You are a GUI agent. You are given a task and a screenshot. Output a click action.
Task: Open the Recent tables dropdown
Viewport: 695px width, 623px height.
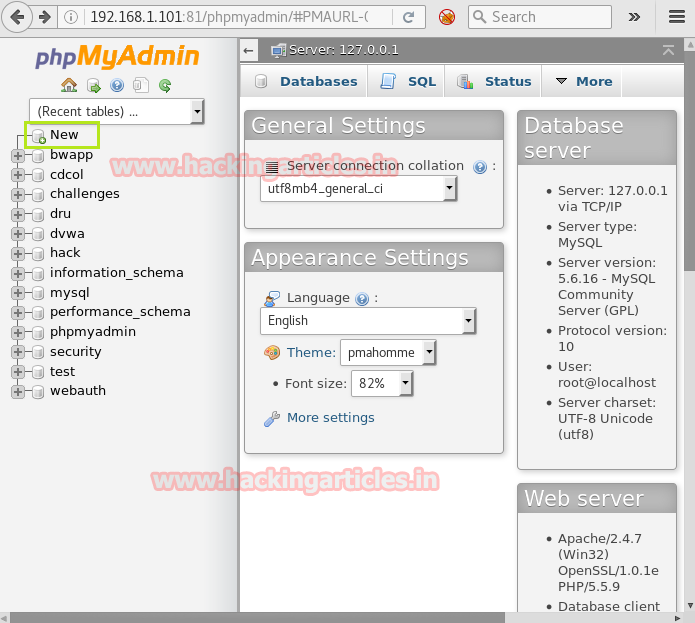click(117, 111)
